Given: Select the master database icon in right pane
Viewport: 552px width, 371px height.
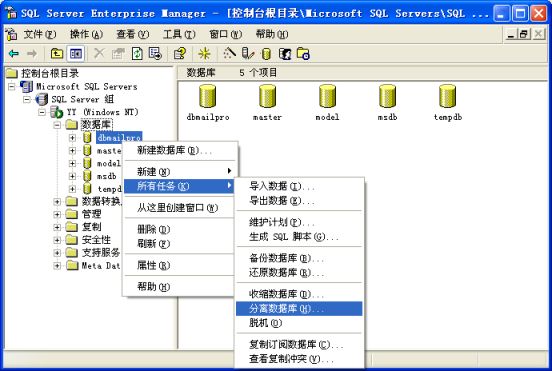Looking at the screenshot, I should point(268,96).
